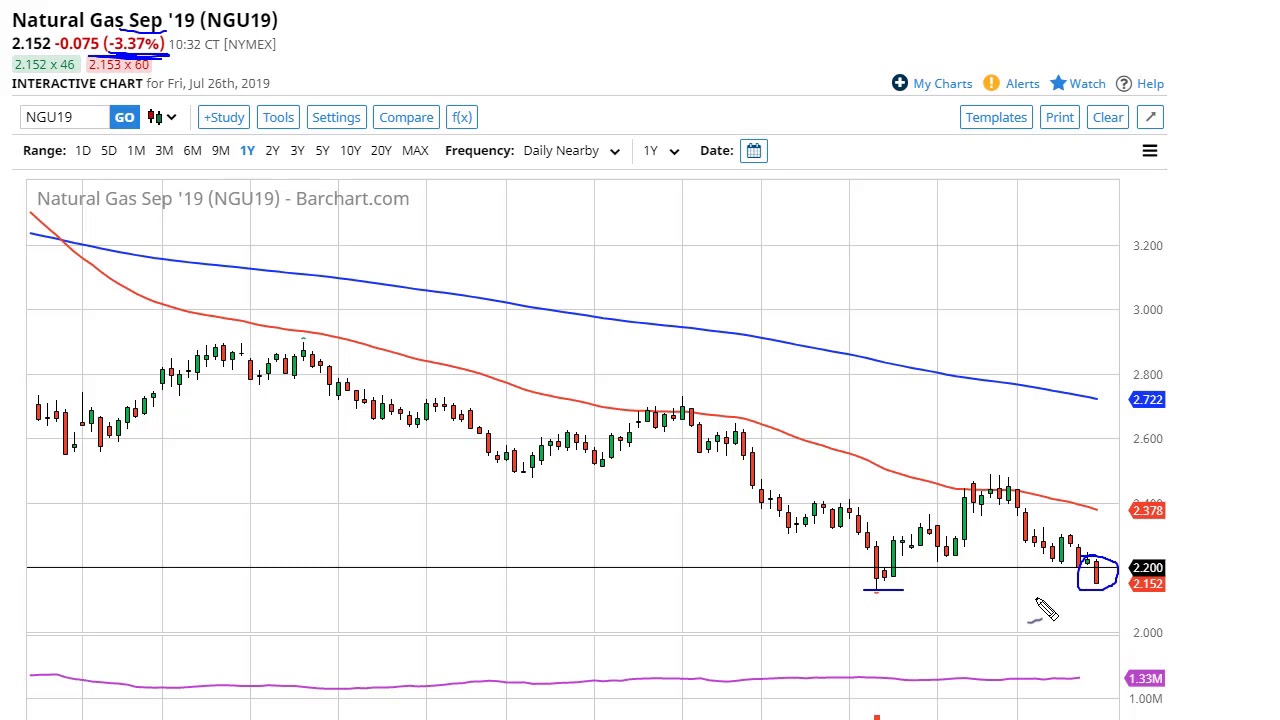
Task: Open My Charts link
Action: click(x=942, y=84)
